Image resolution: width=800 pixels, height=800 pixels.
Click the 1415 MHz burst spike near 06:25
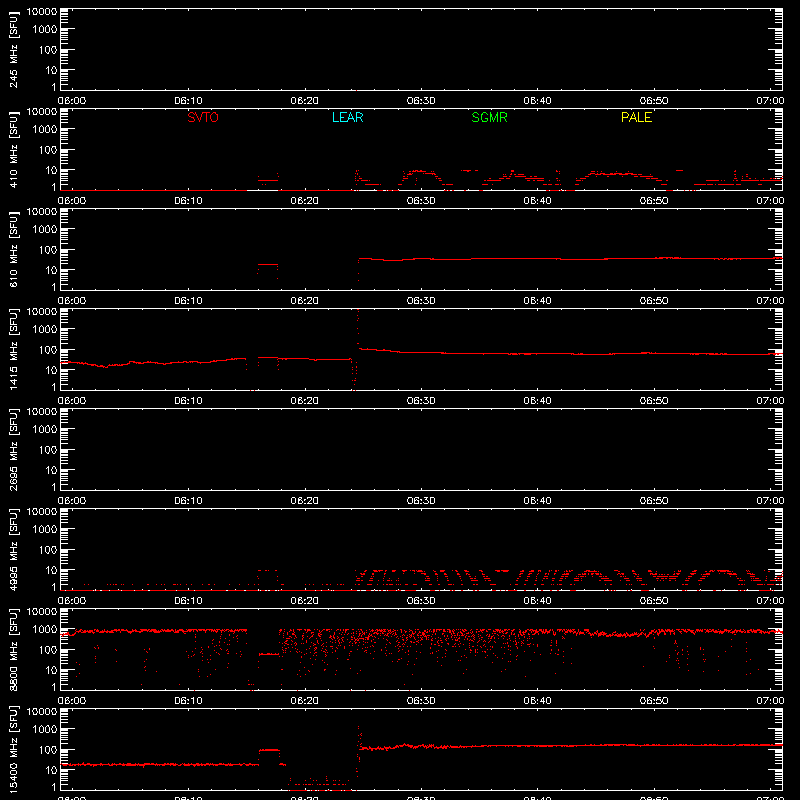pos(358,327)
